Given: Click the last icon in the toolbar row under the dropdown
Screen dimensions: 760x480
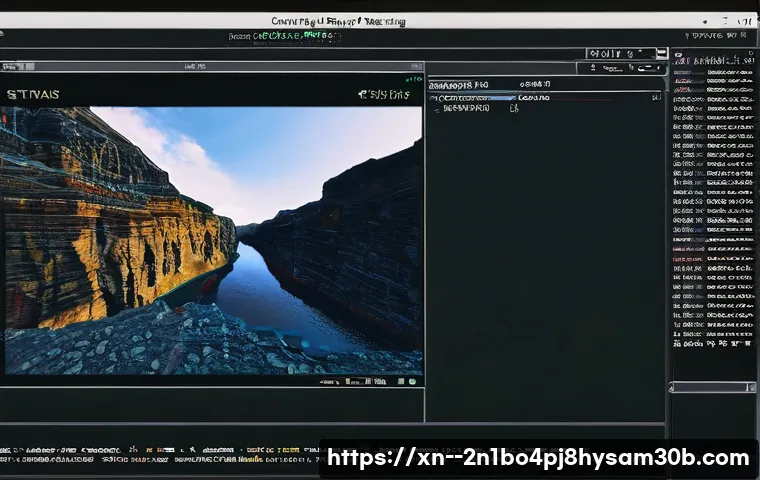Looking at the screenshot, I should click(656, 67).
